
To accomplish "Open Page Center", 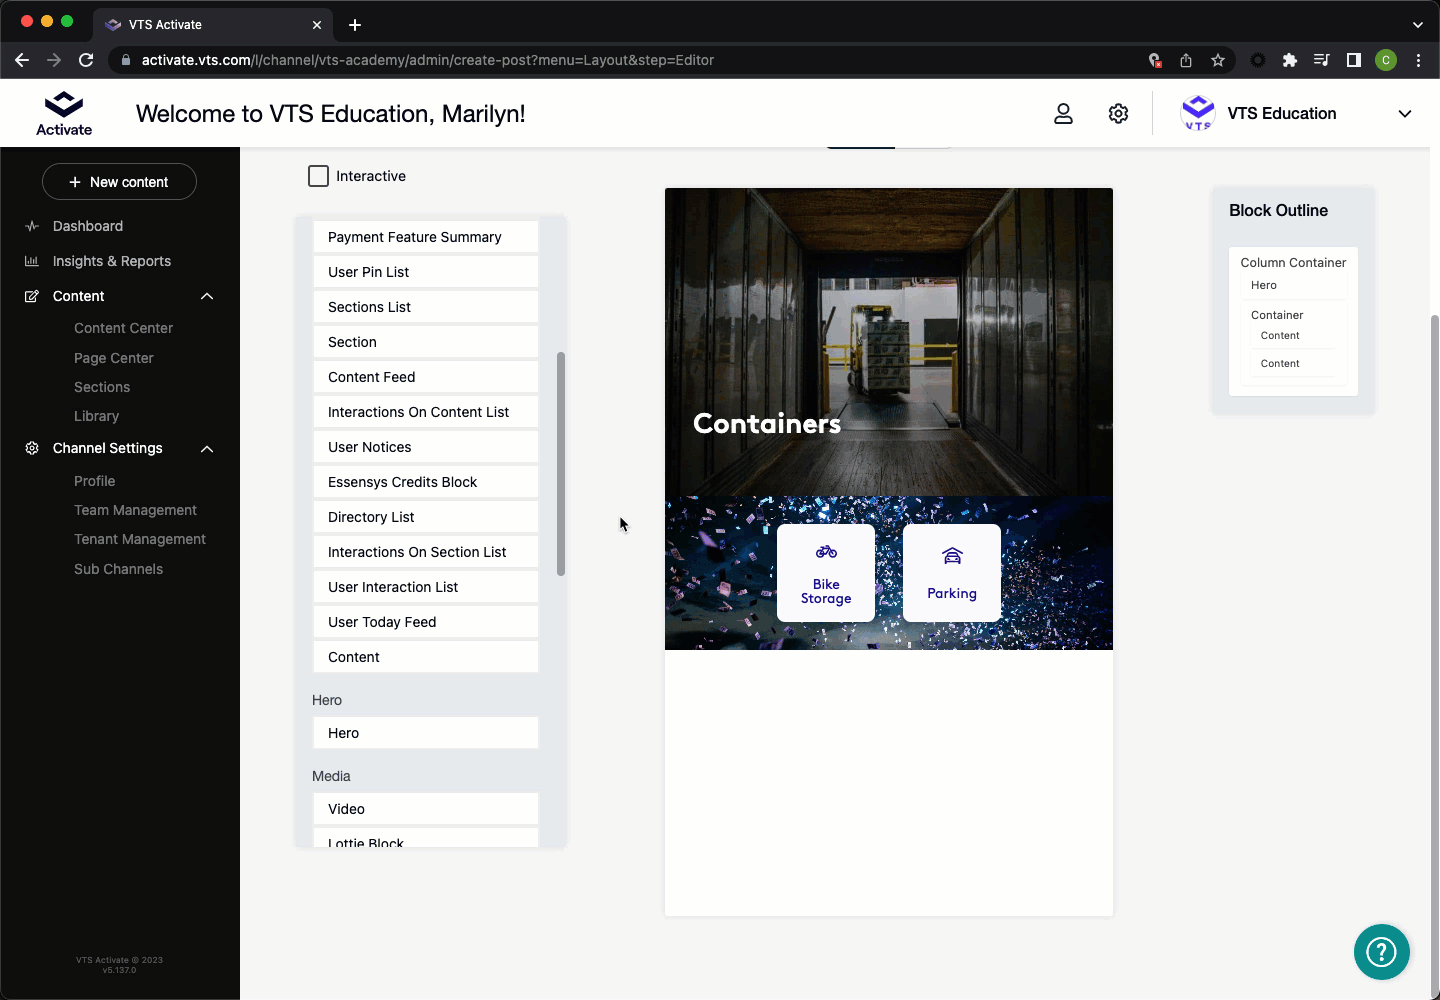I will 114,358.
